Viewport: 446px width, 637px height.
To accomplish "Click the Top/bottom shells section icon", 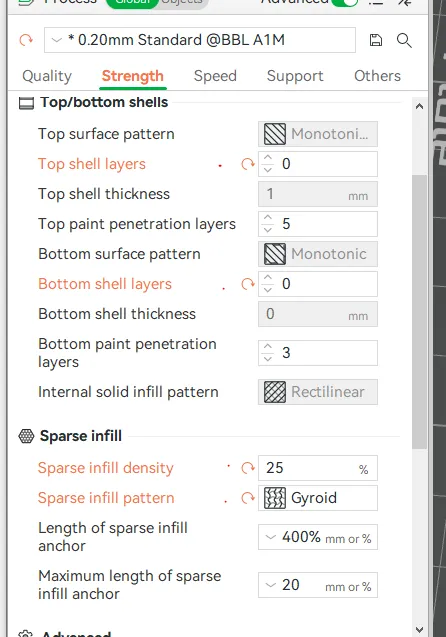I will tap(26, 103).
